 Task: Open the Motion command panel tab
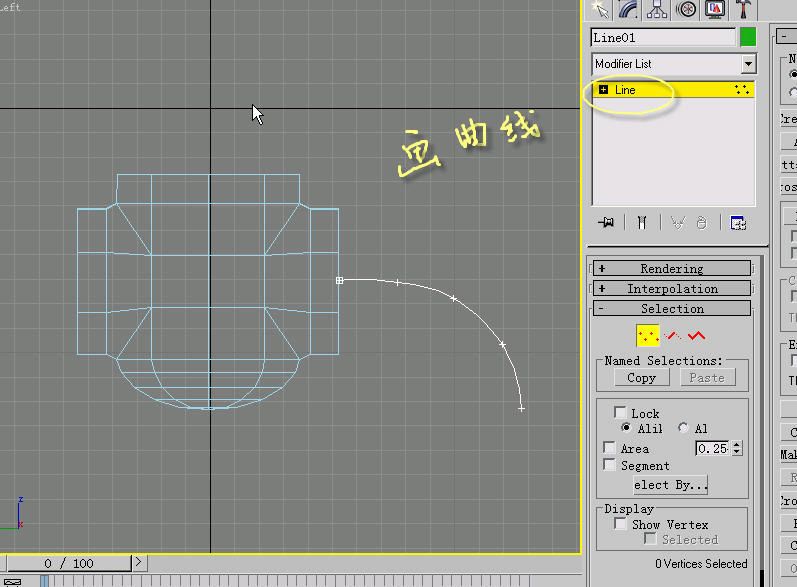(686, 9)
